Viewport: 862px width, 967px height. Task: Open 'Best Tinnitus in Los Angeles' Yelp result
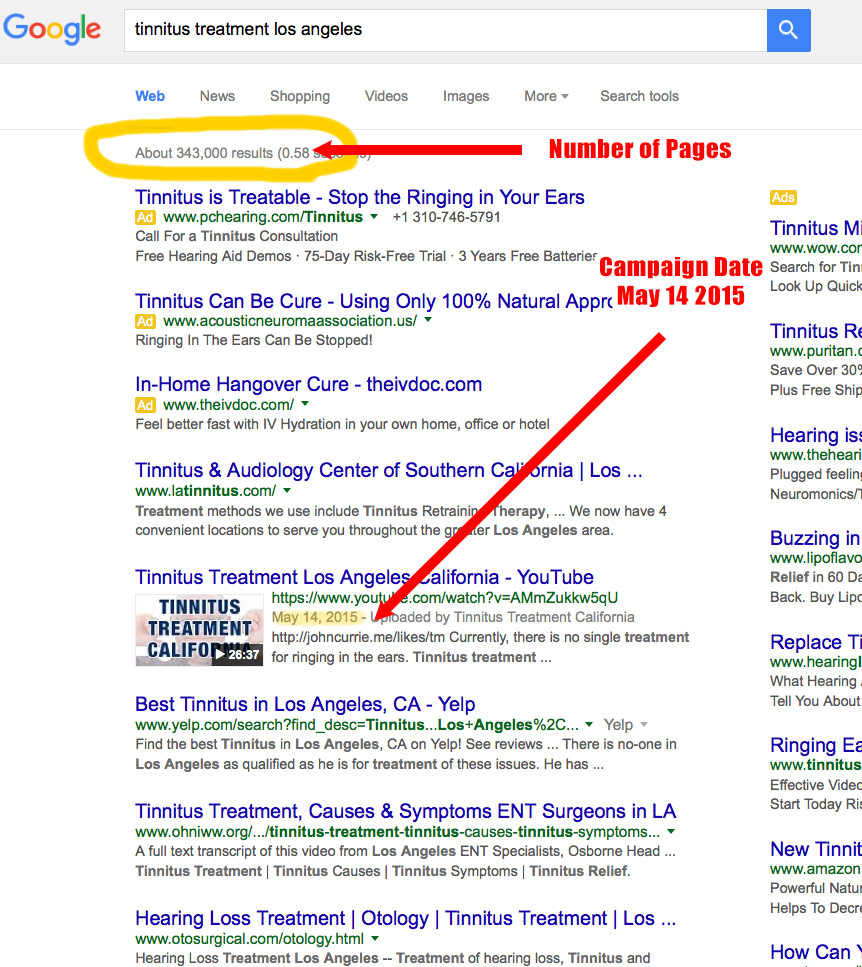coord(305,704)
